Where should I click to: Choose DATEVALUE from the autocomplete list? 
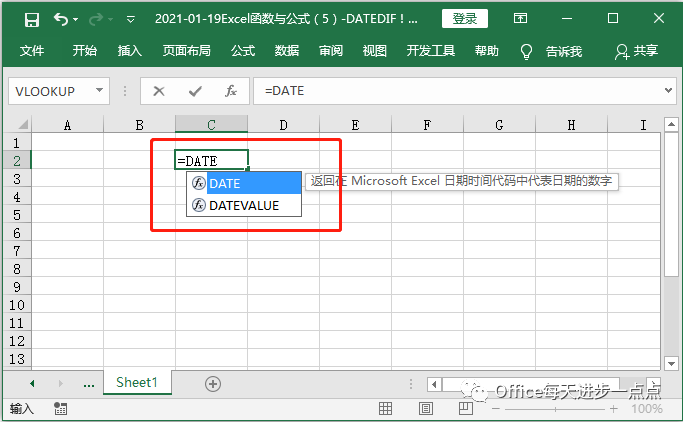[244, 205]
